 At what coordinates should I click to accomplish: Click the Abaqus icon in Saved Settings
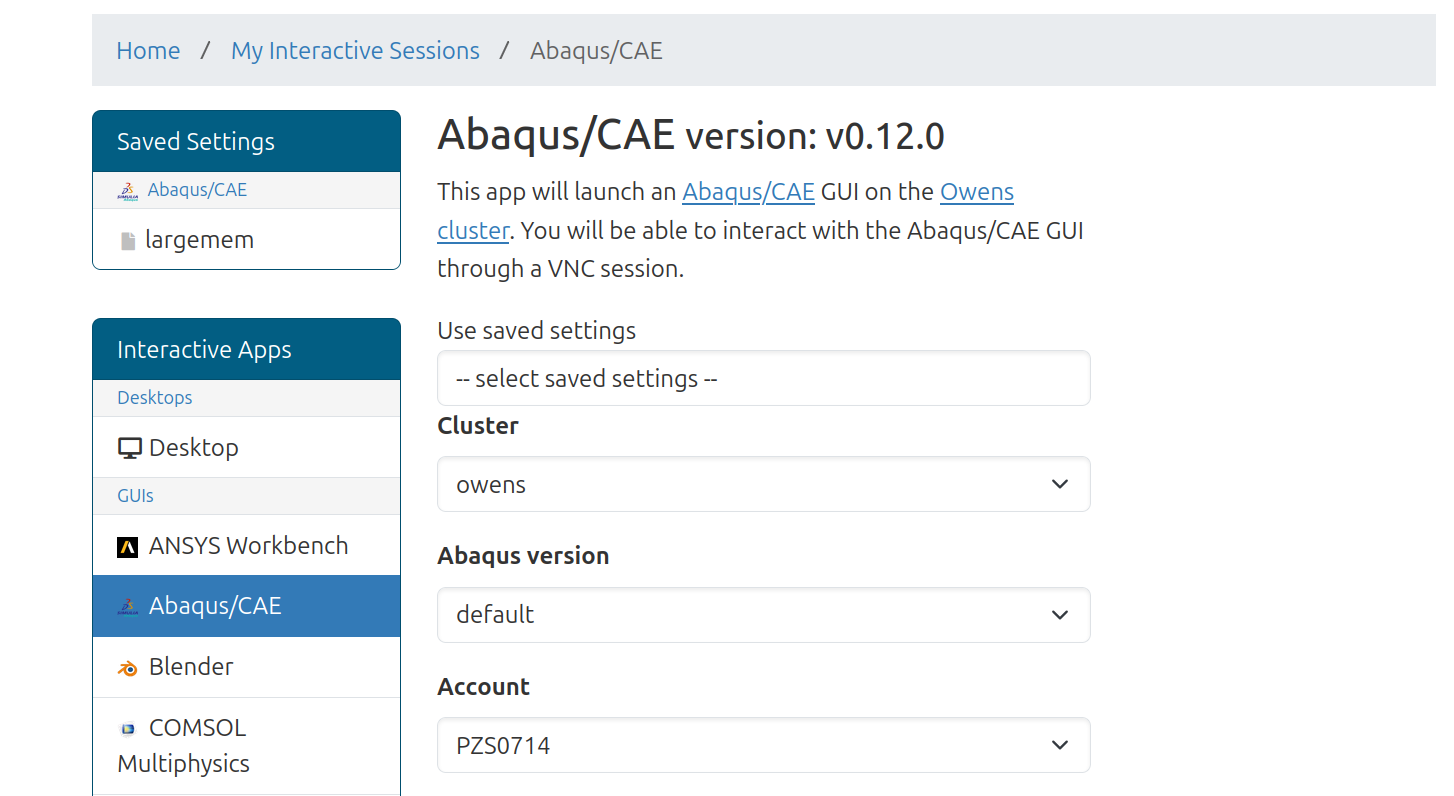[127, 191]
